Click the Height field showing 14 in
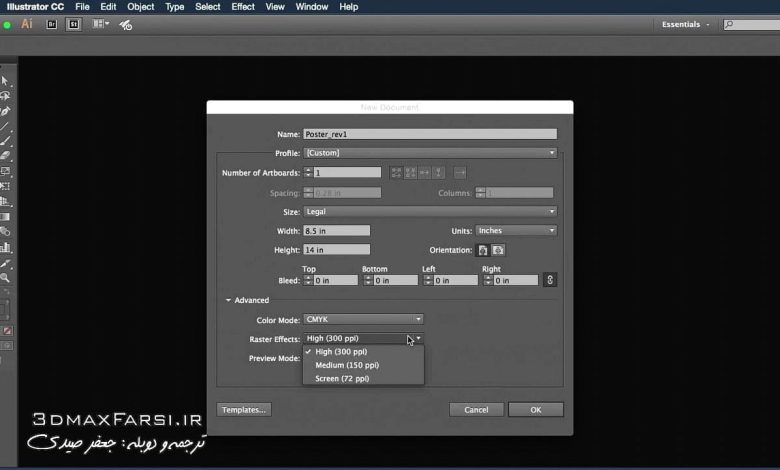Screen dimensions: 780x470 (337, 250)
